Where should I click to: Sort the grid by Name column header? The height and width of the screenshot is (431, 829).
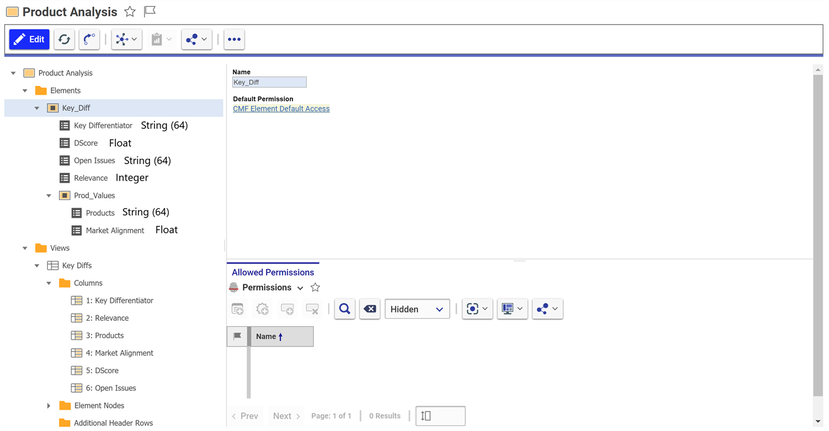[267, 337]
